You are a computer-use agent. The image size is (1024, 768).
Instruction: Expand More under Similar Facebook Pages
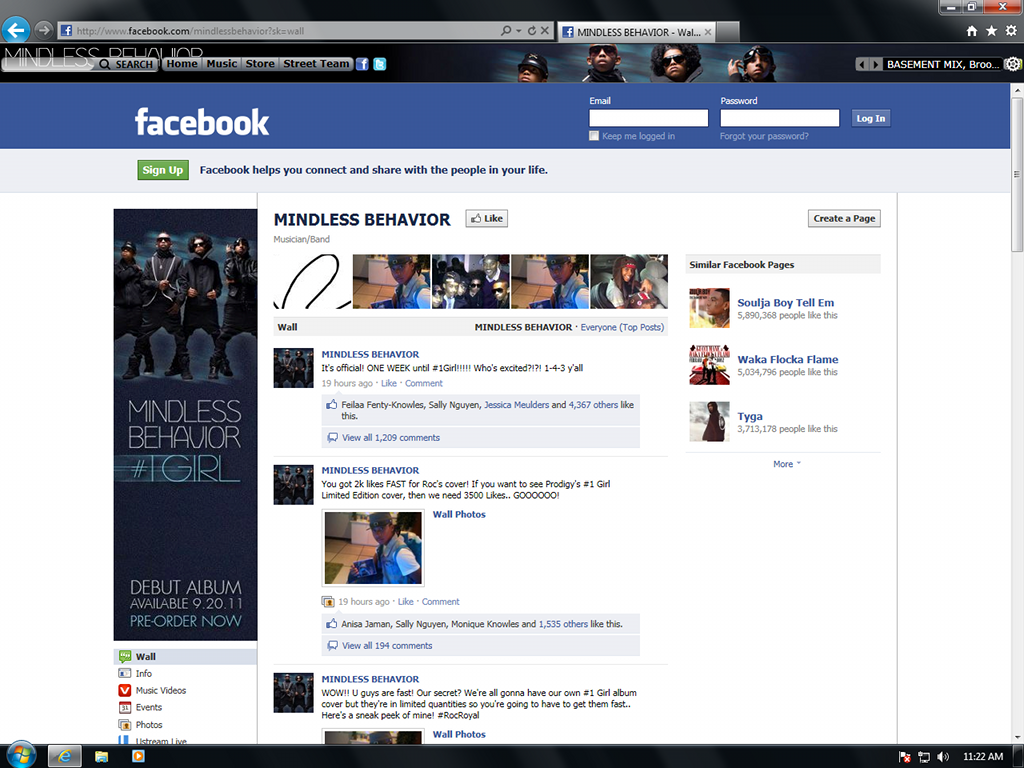(x=783, y=463)
